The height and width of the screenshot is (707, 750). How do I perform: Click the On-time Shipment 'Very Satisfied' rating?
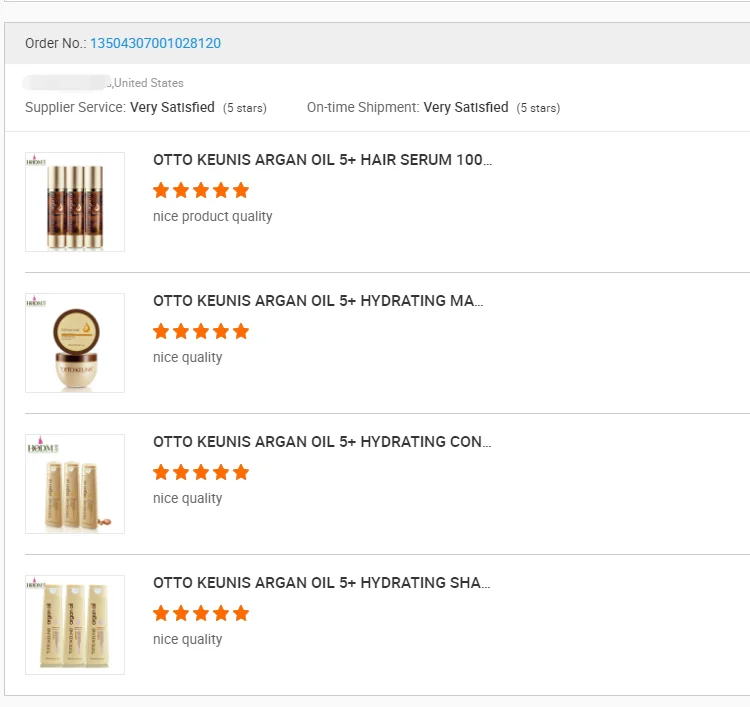[x=466, y=107]
